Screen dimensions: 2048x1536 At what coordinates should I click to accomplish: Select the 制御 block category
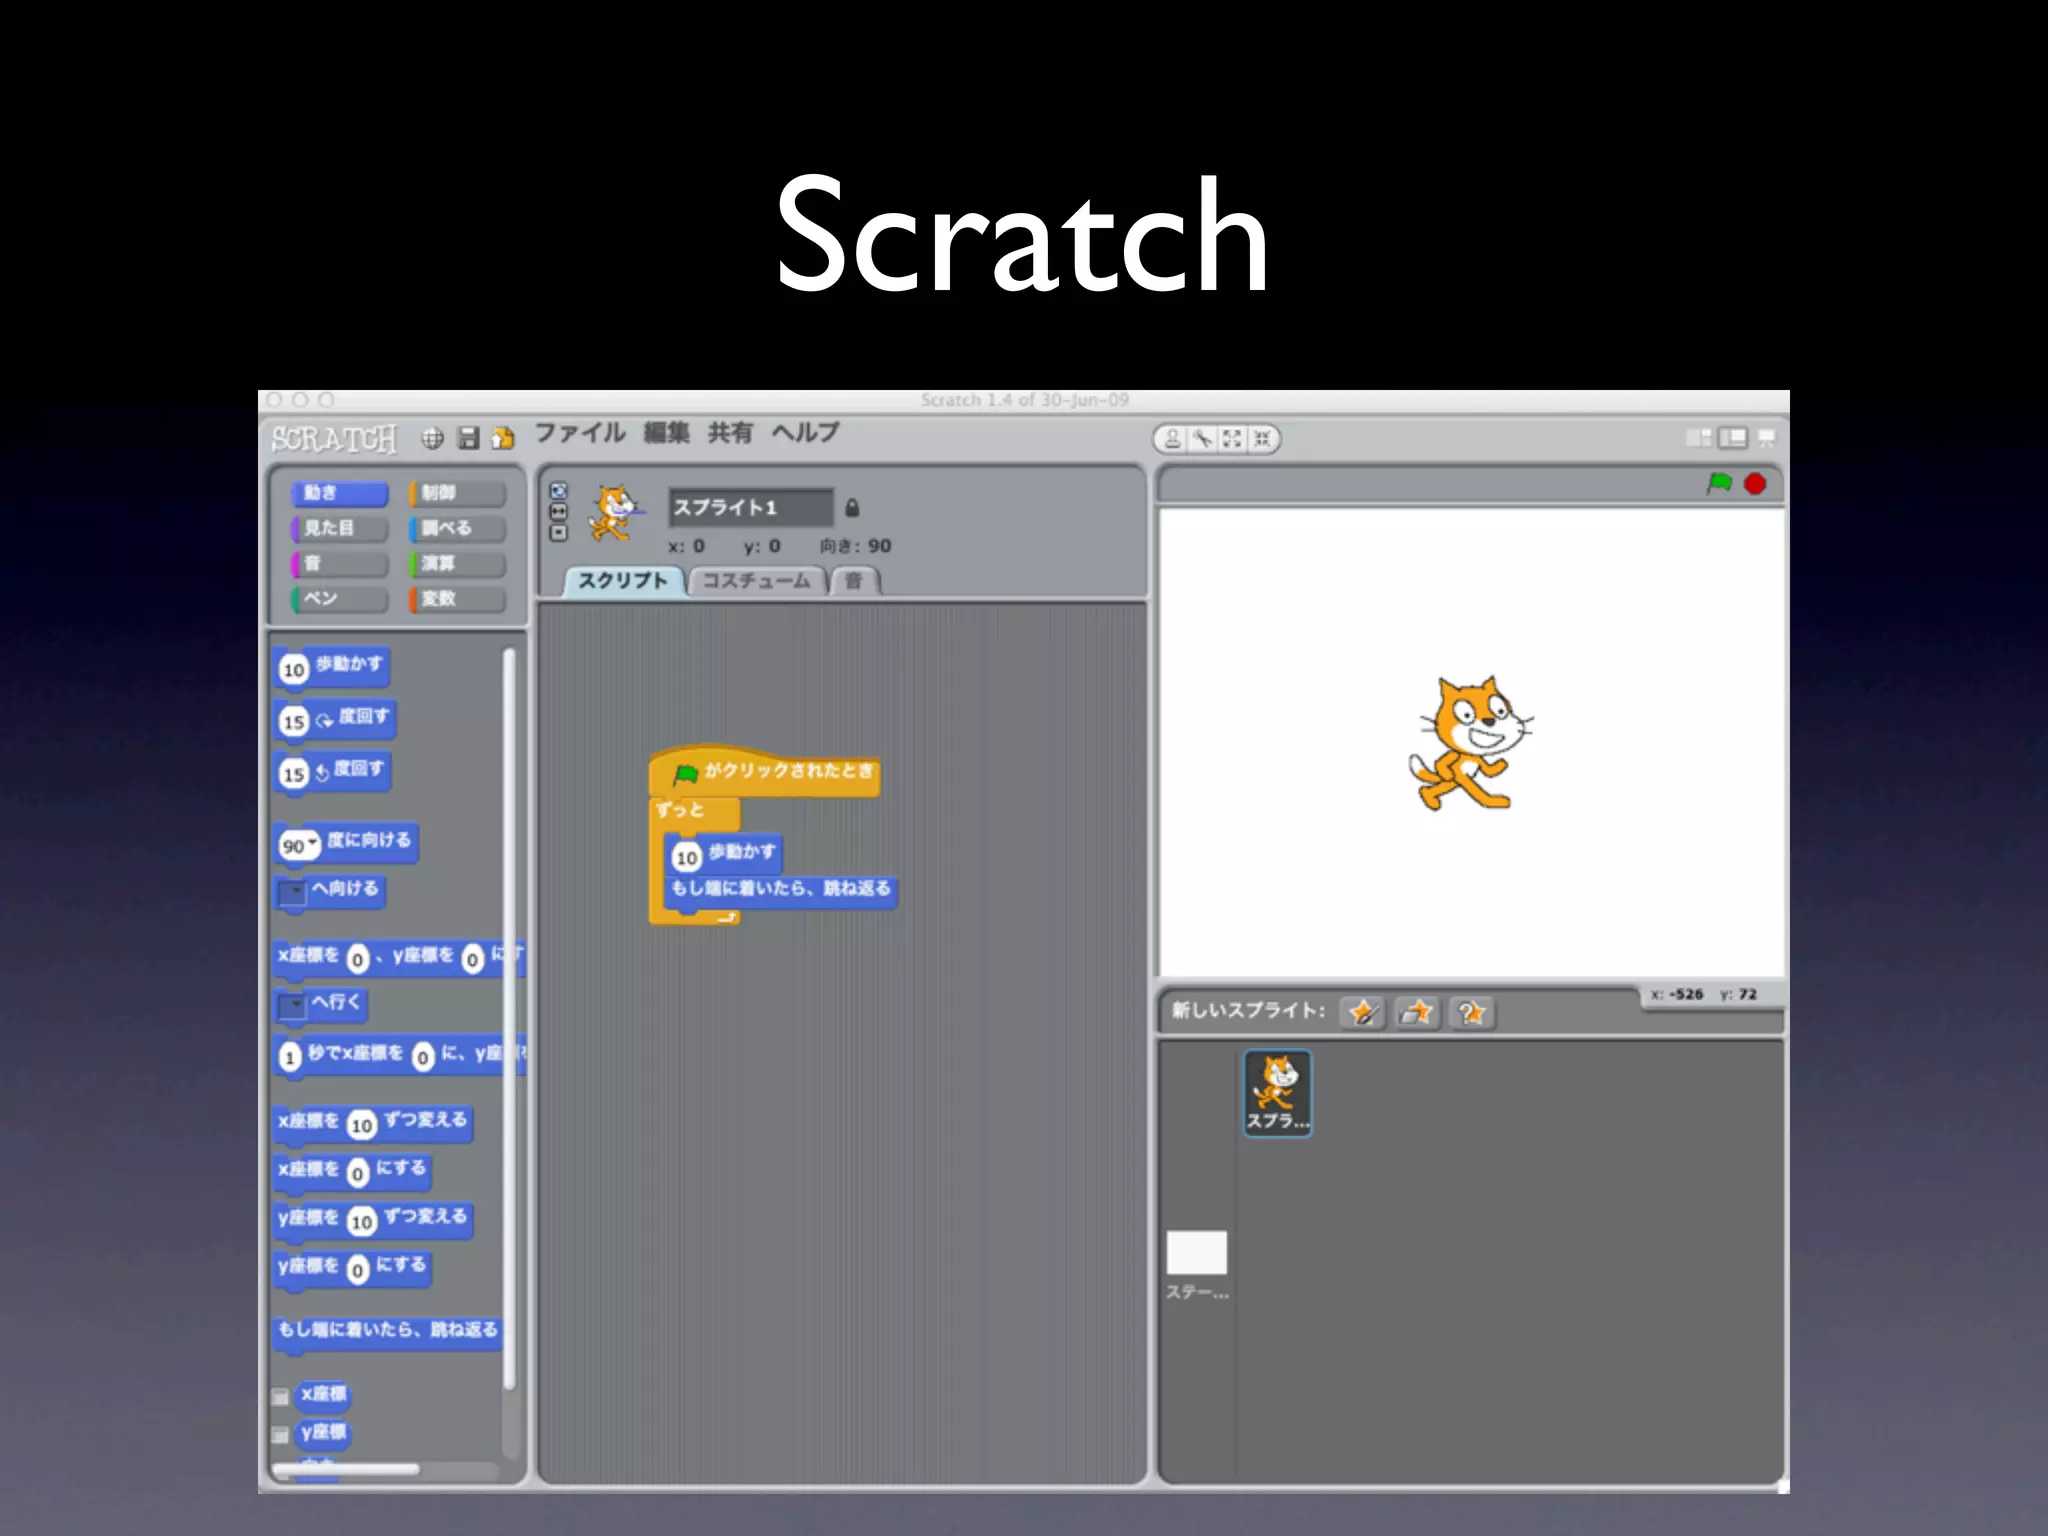[457, 493]
